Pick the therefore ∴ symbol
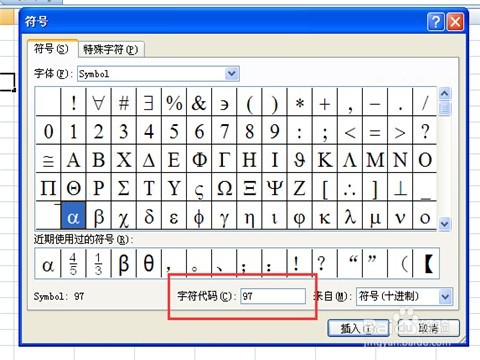480x360 pixels. coord(350,187)
